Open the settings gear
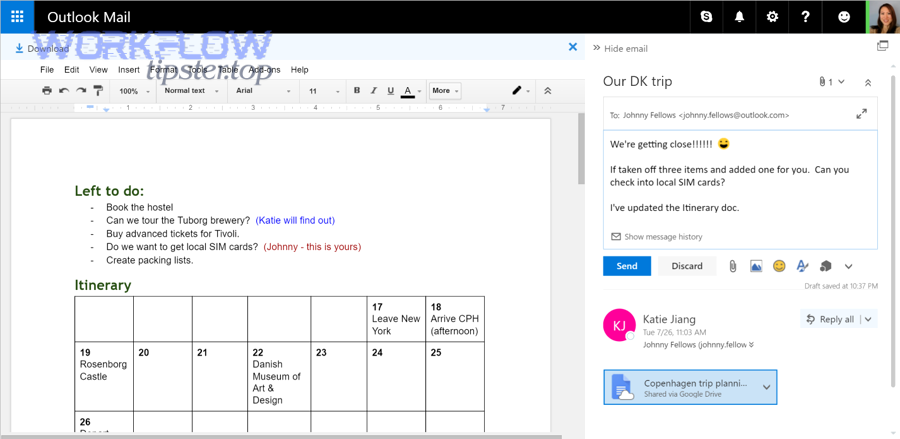The width and height of the screenshot is (900, 439). (773, 17)
